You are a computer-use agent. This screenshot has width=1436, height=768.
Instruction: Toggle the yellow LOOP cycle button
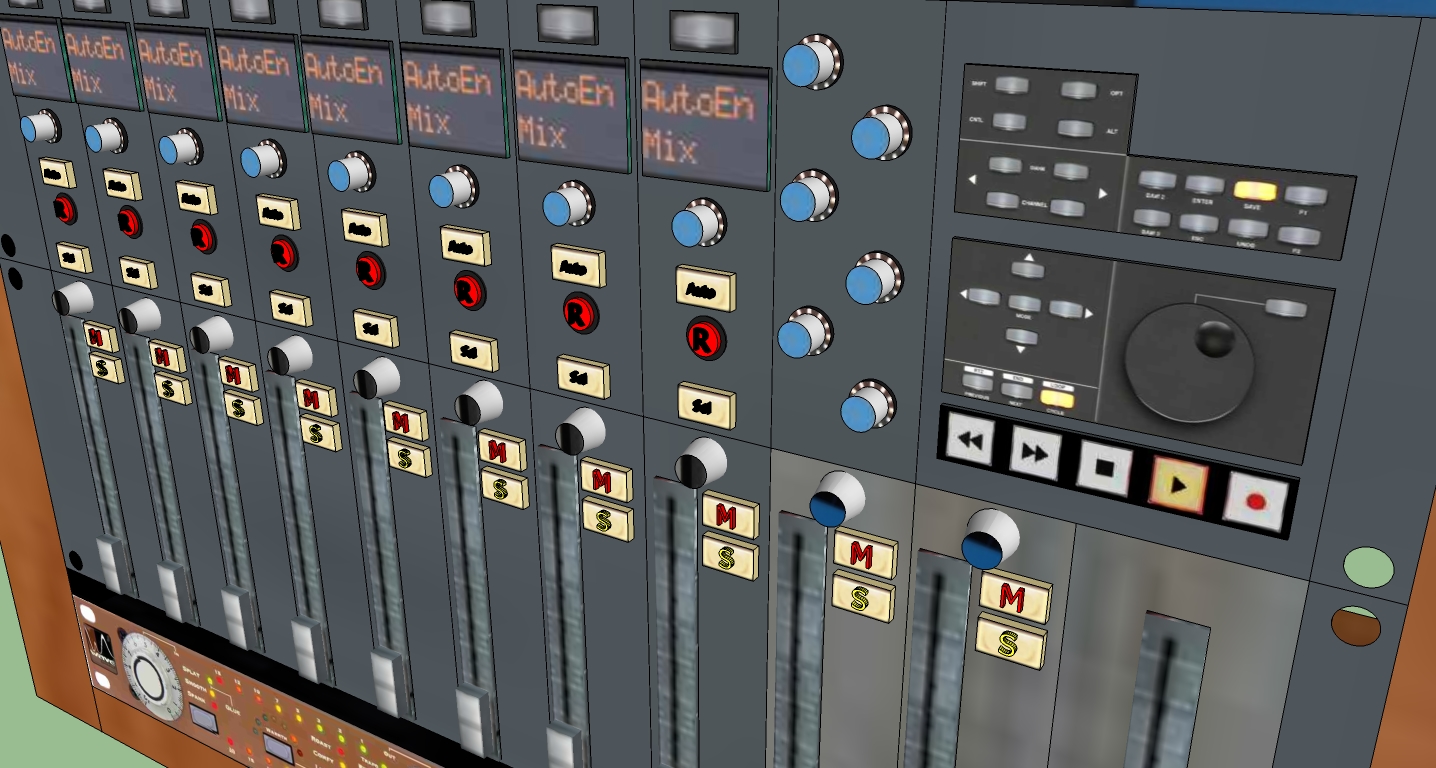tap(1057, 398)
